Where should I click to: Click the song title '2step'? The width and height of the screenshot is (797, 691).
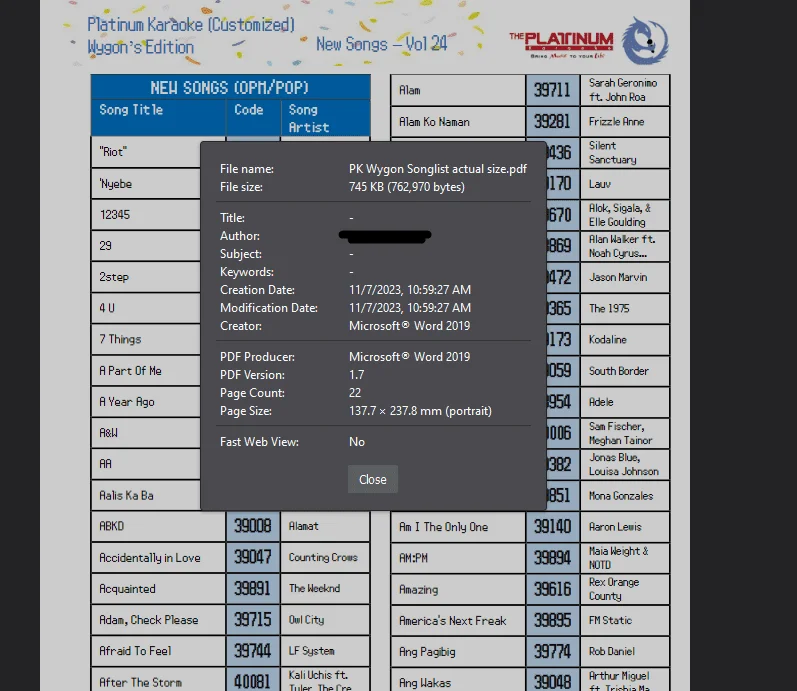click(114, 277)
